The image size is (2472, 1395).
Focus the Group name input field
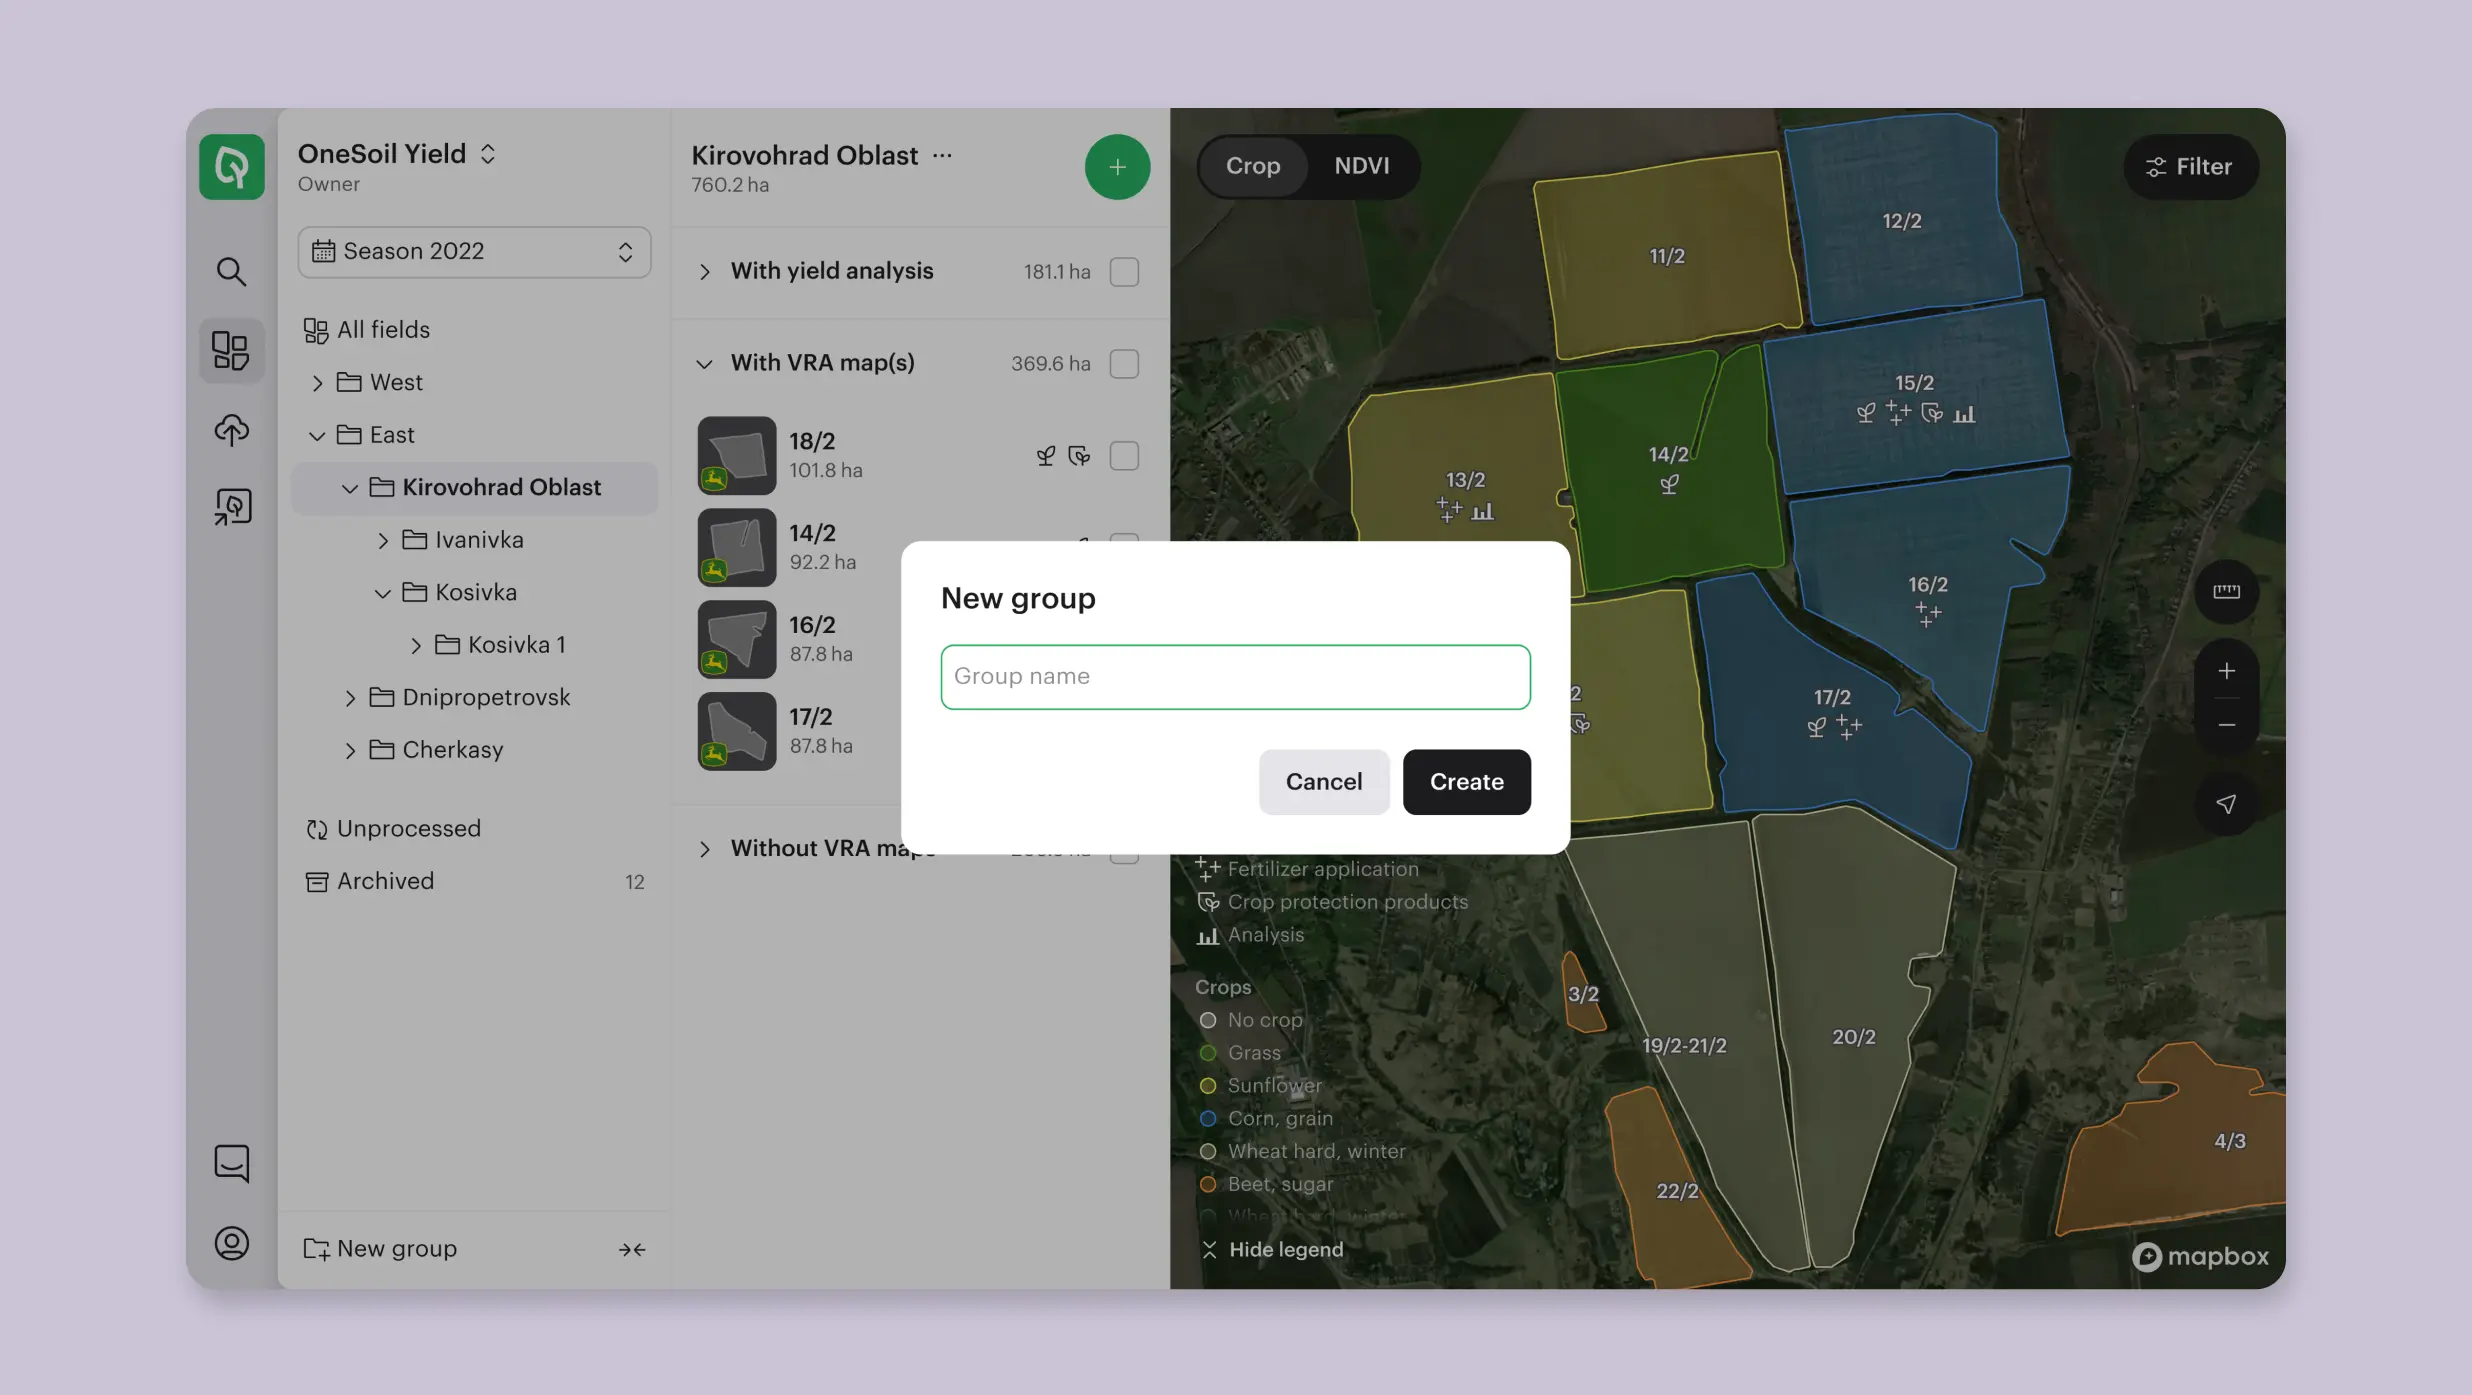1235,677
